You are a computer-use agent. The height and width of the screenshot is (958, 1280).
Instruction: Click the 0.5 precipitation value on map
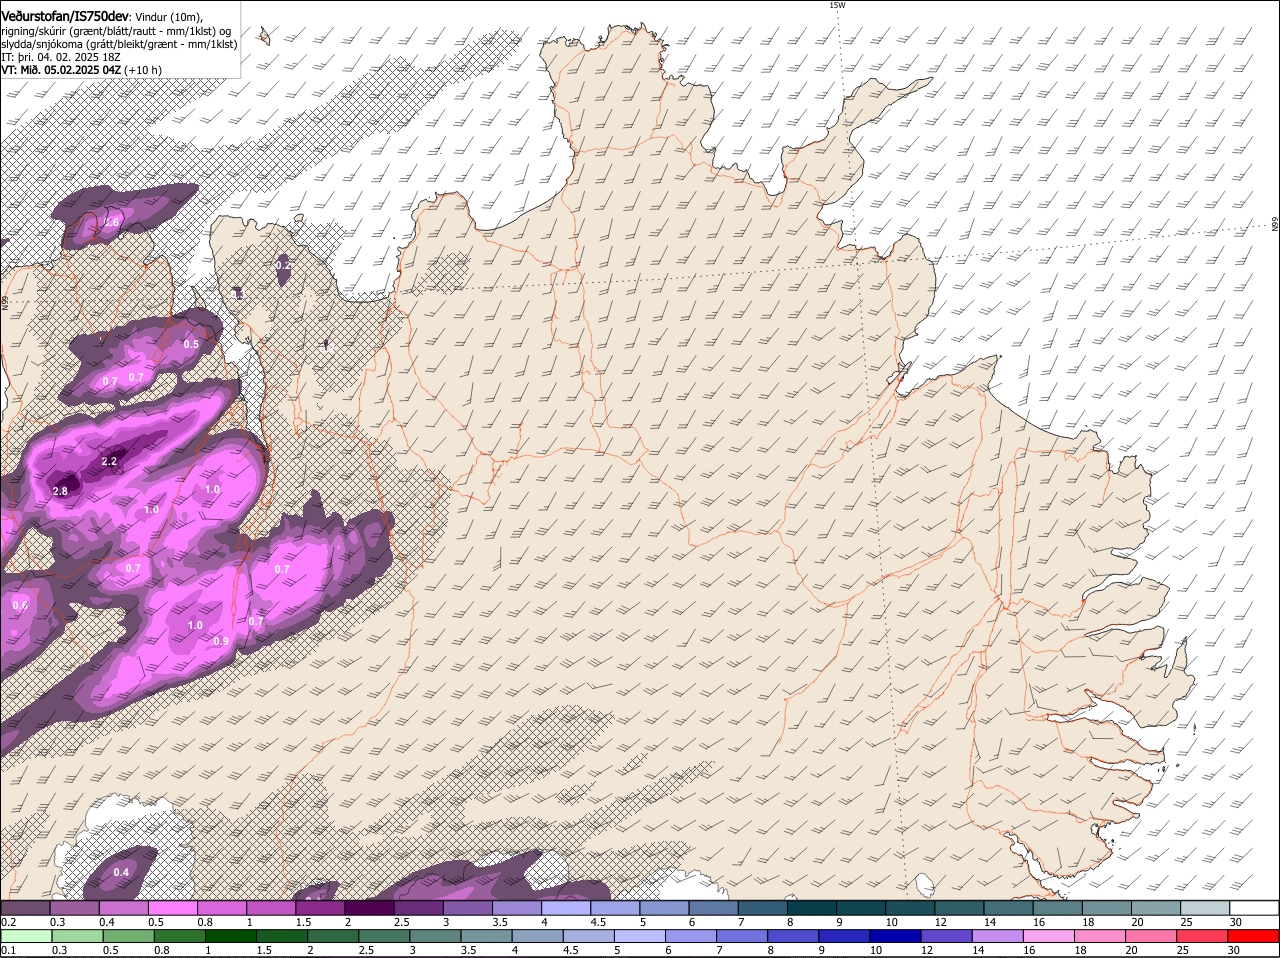click(191, 344)
